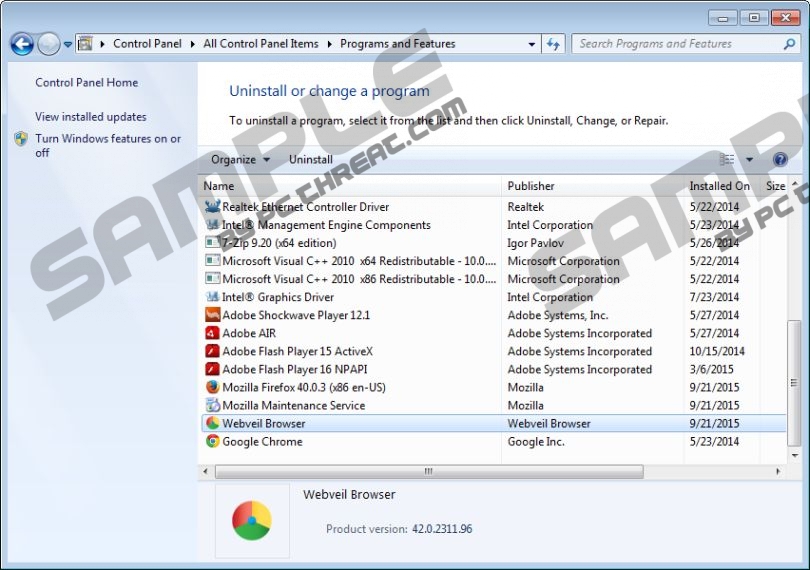Select Visual C++ 2010 x86 Redistributable icon
Image resolution: width=810 pixels, height=570 pixels.
(212, 279)
